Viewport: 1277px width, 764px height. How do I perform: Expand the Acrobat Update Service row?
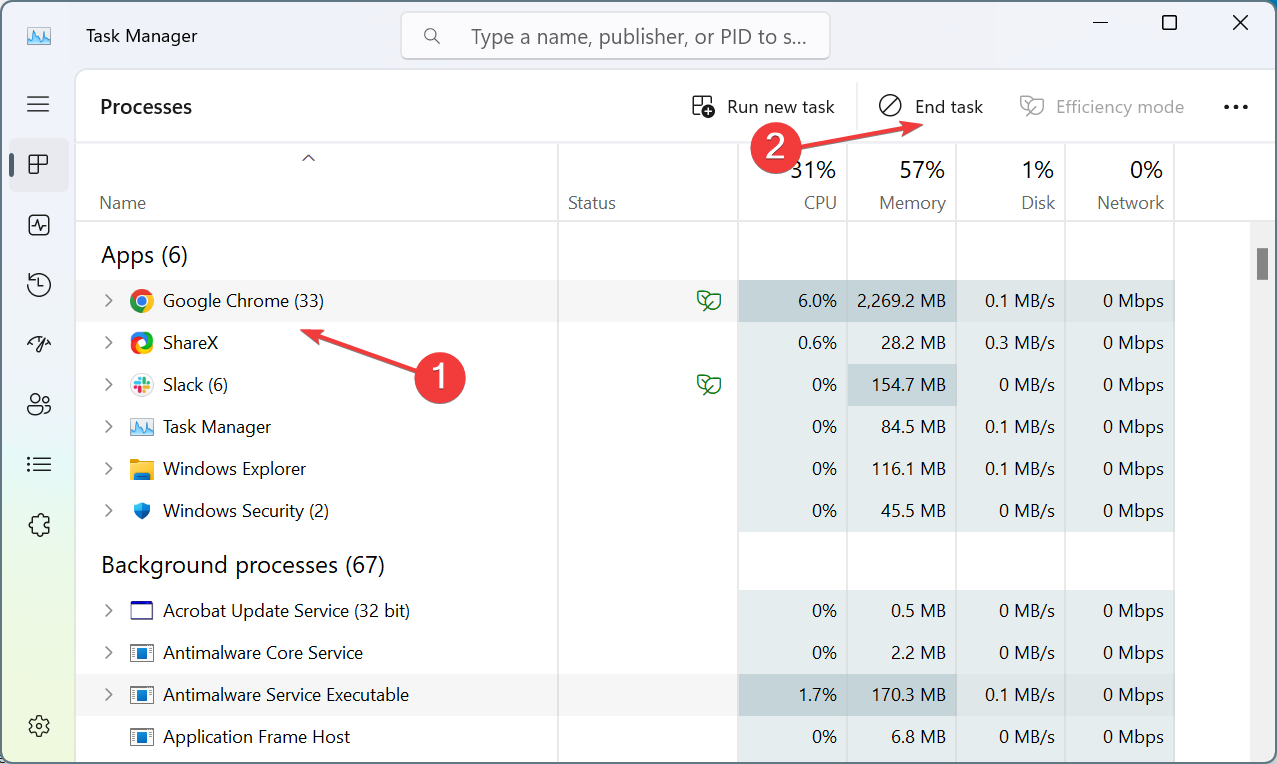coord(109,611)
